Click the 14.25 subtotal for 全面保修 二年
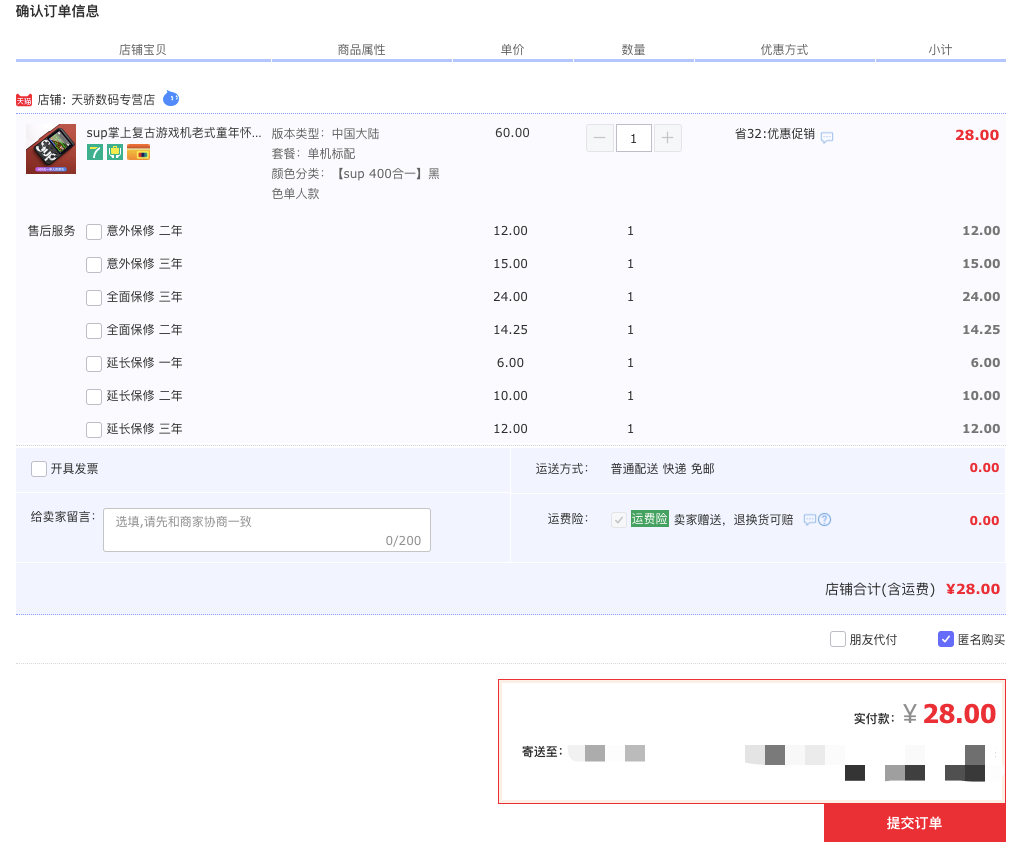 click(981, 329)
